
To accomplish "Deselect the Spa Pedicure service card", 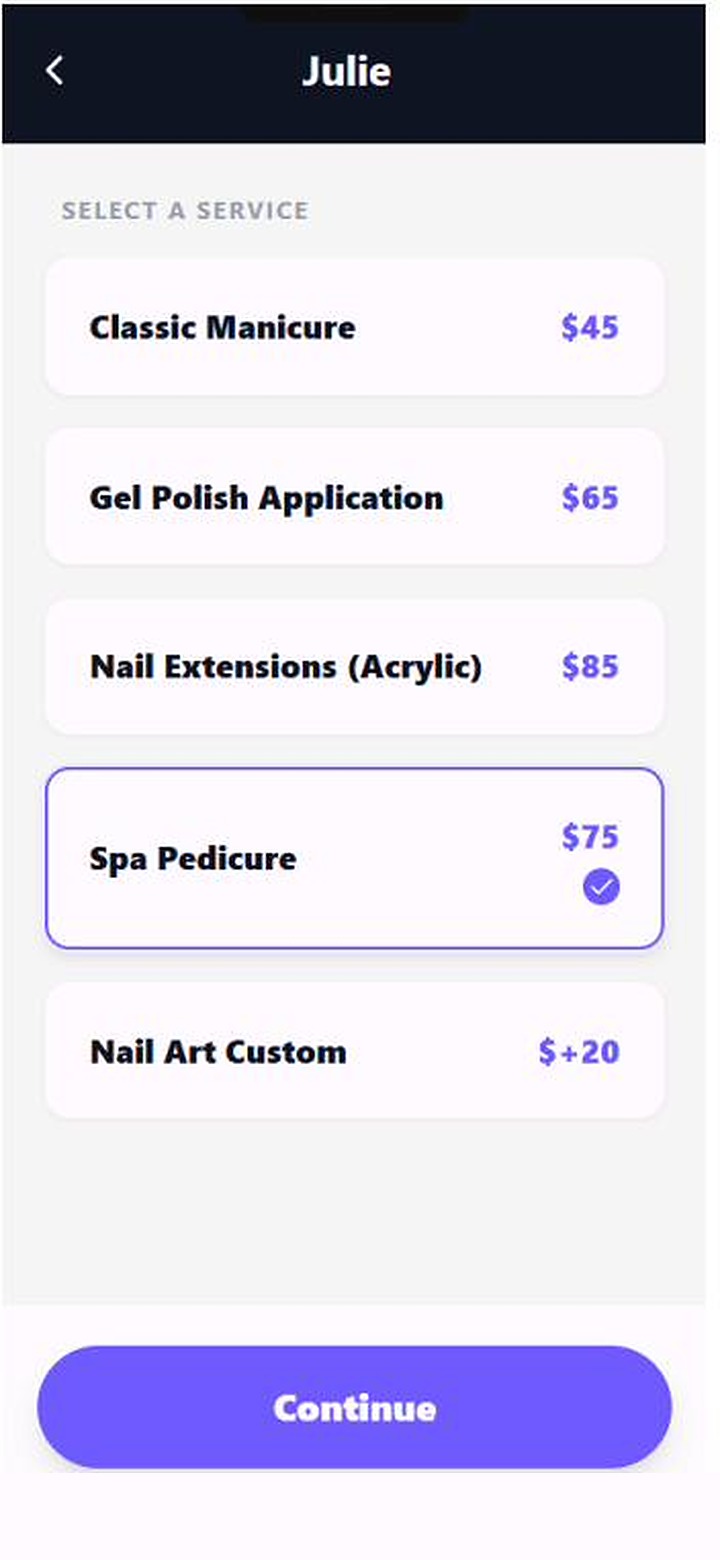I will pos(355,858).
